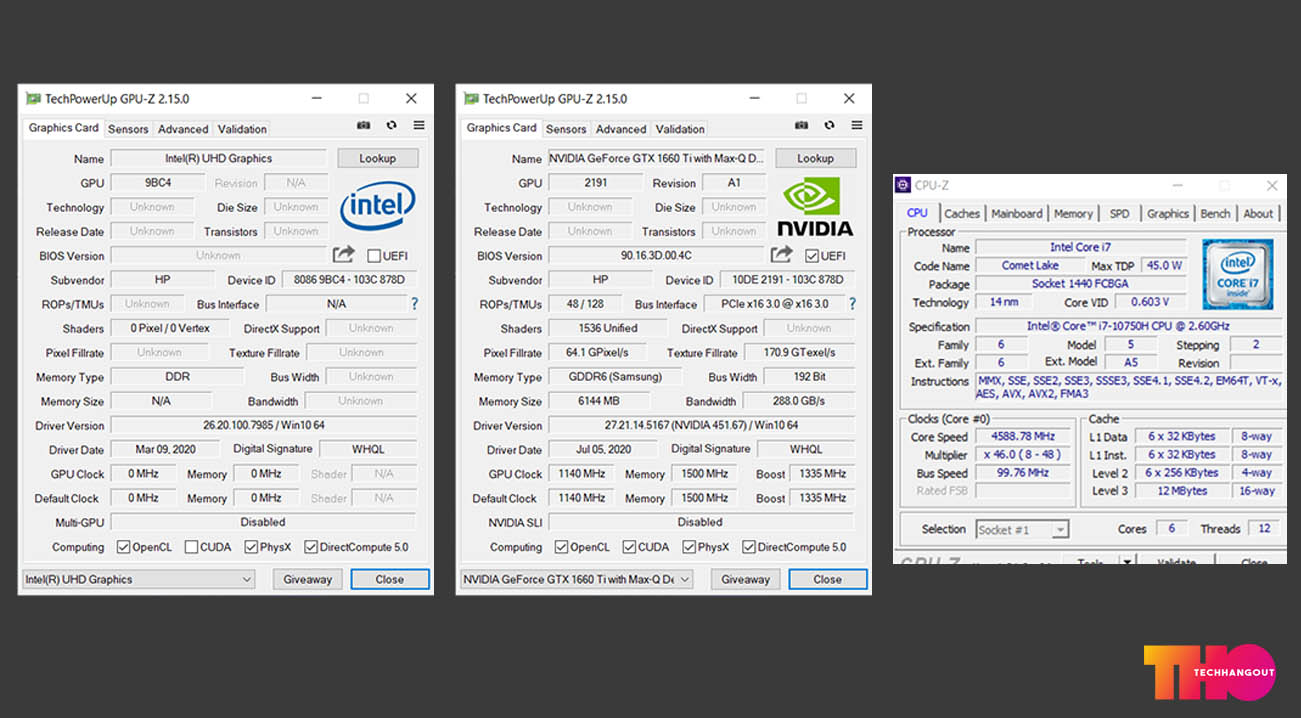This screenshot has height=718, width=1301.
Task: Click the Intel Core i7 badge in CPU-Z
Action: point(1238,274)
